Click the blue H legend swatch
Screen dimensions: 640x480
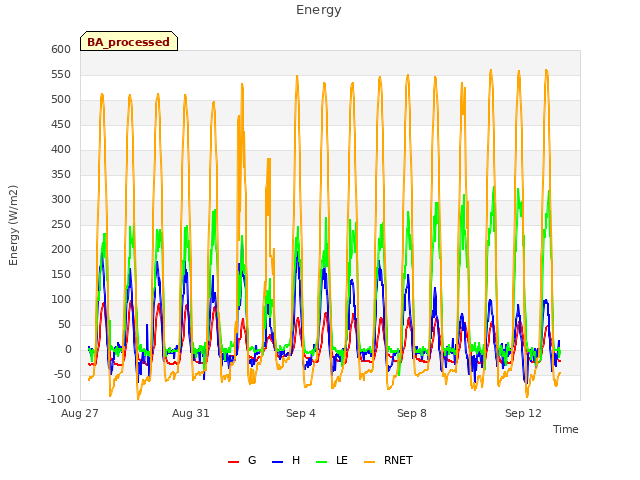[277, 462]
